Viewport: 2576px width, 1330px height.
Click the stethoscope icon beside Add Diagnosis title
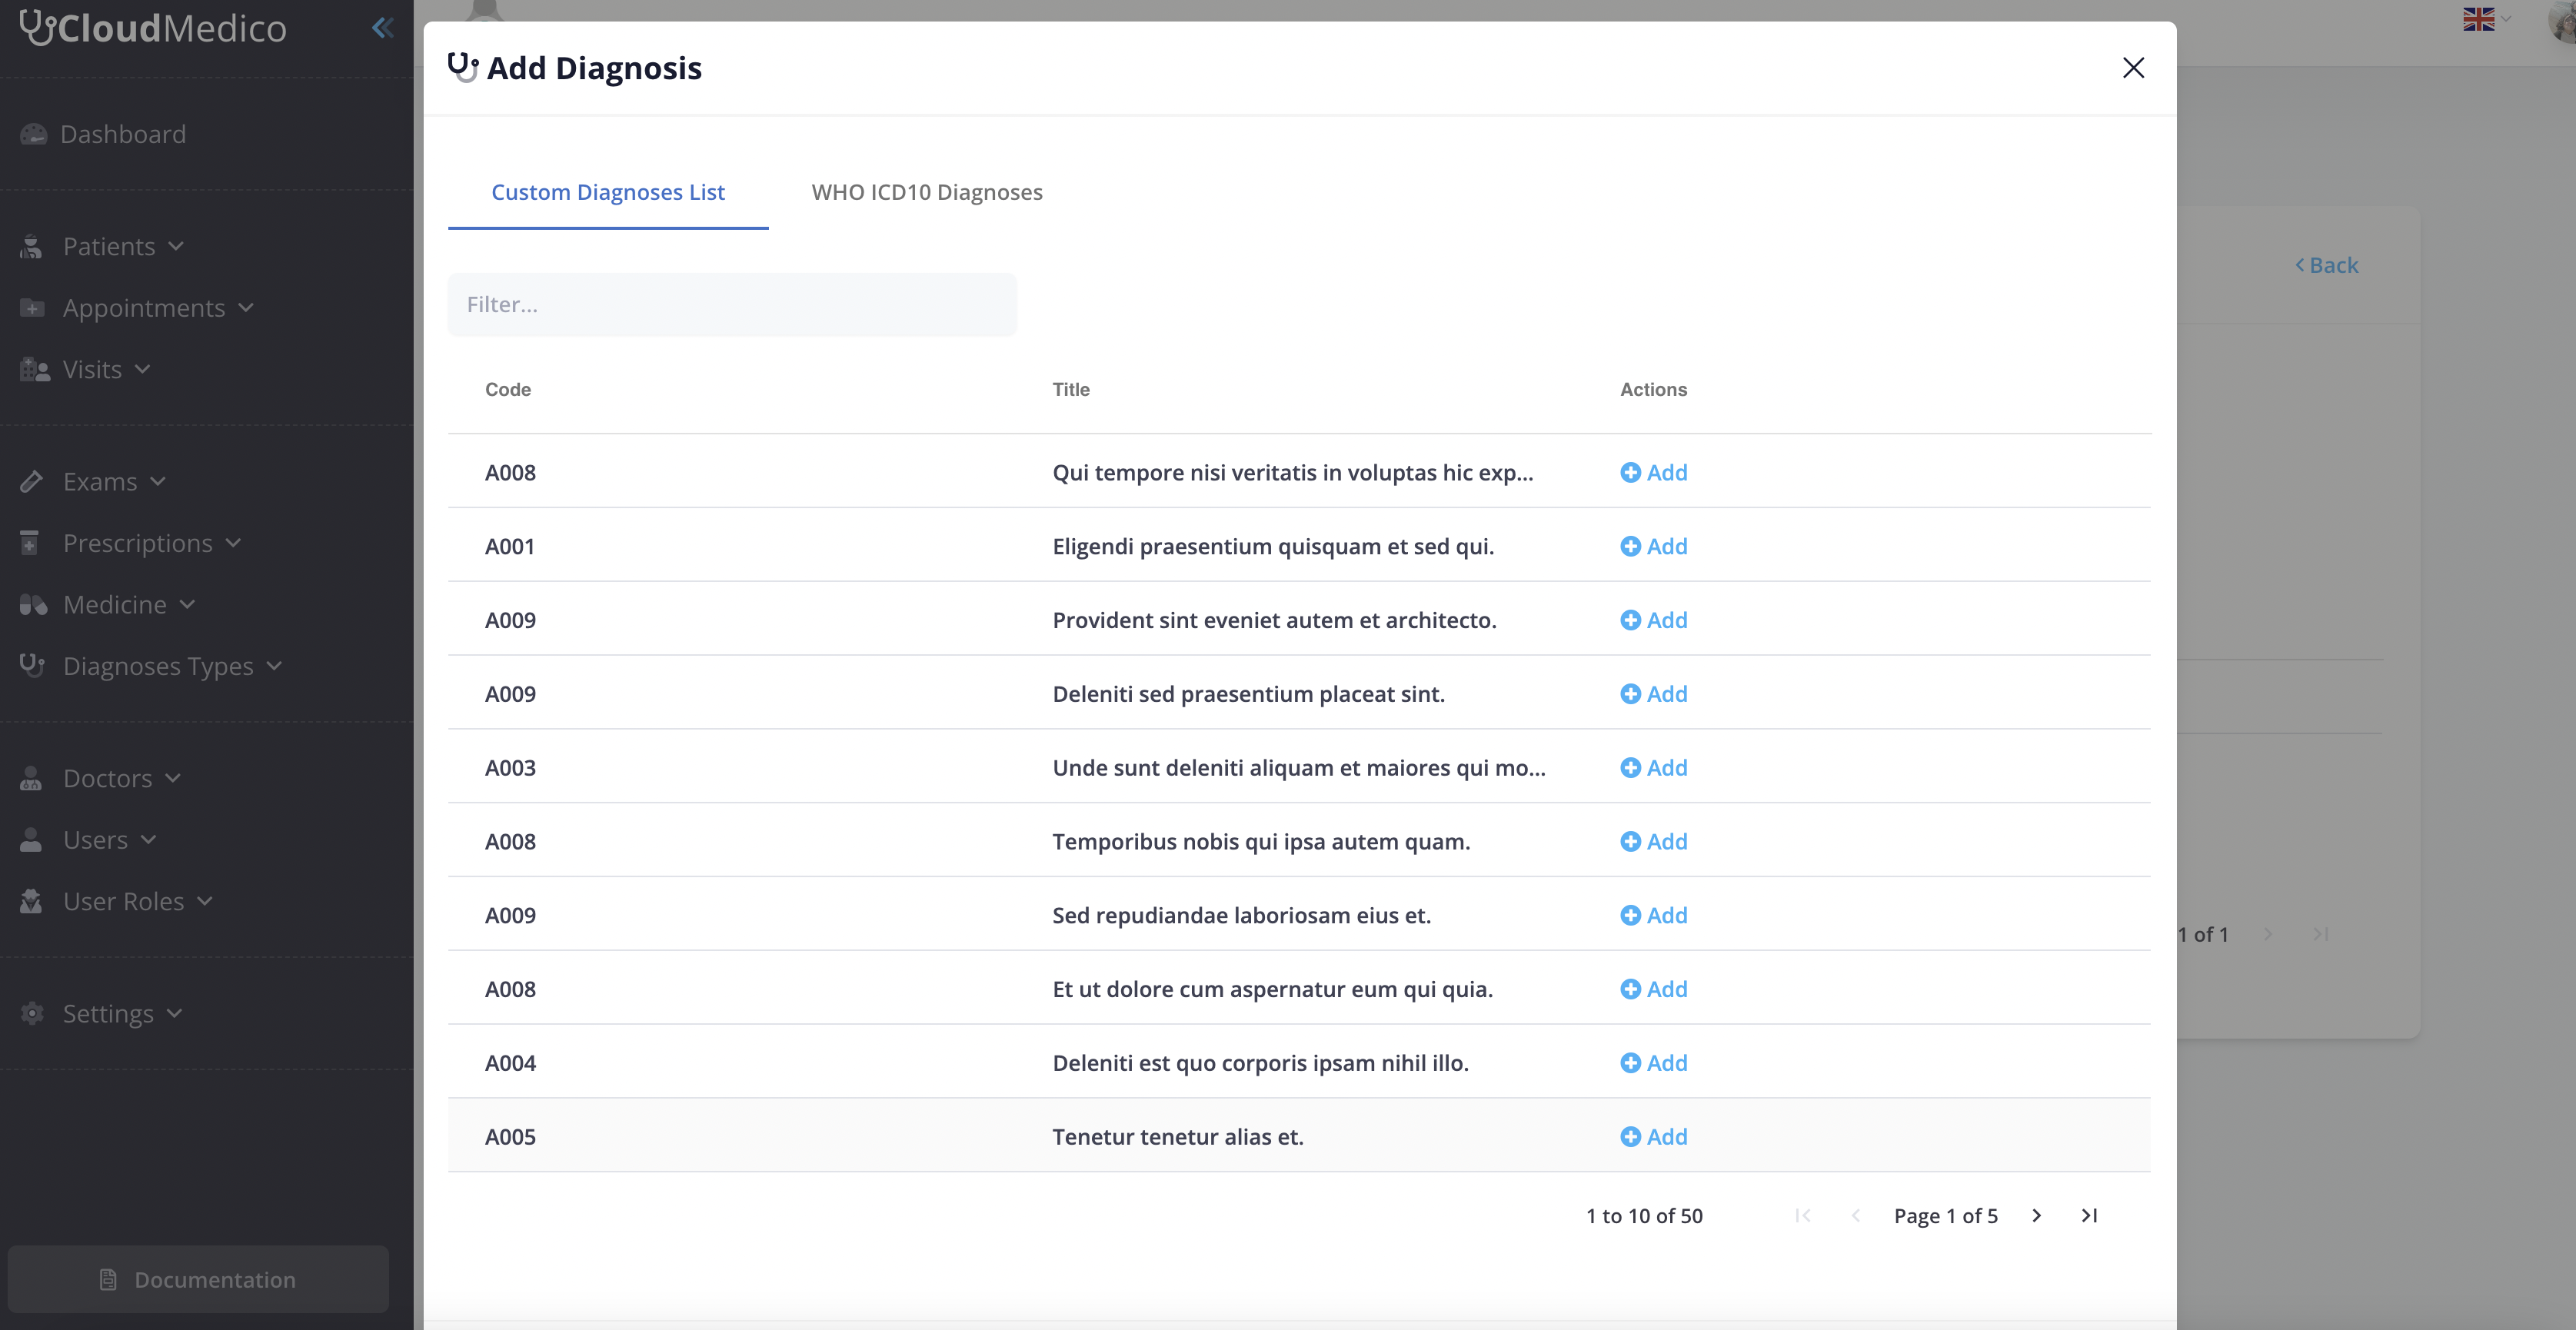pos(463,67)
